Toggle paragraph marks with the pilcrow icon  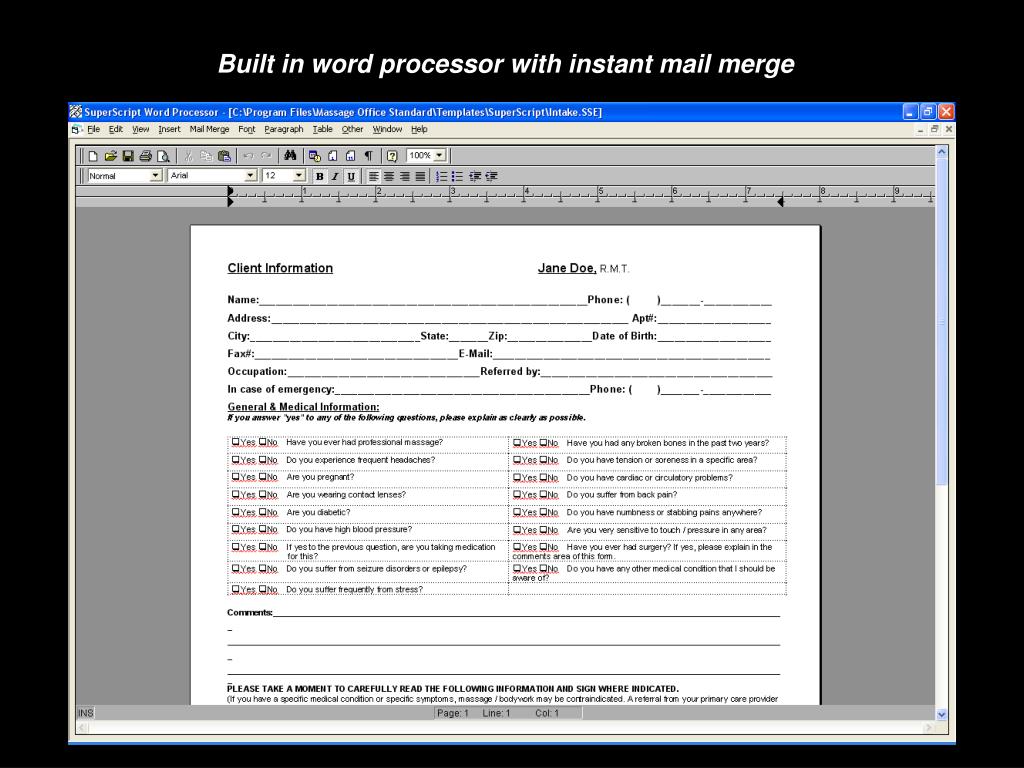368,156
